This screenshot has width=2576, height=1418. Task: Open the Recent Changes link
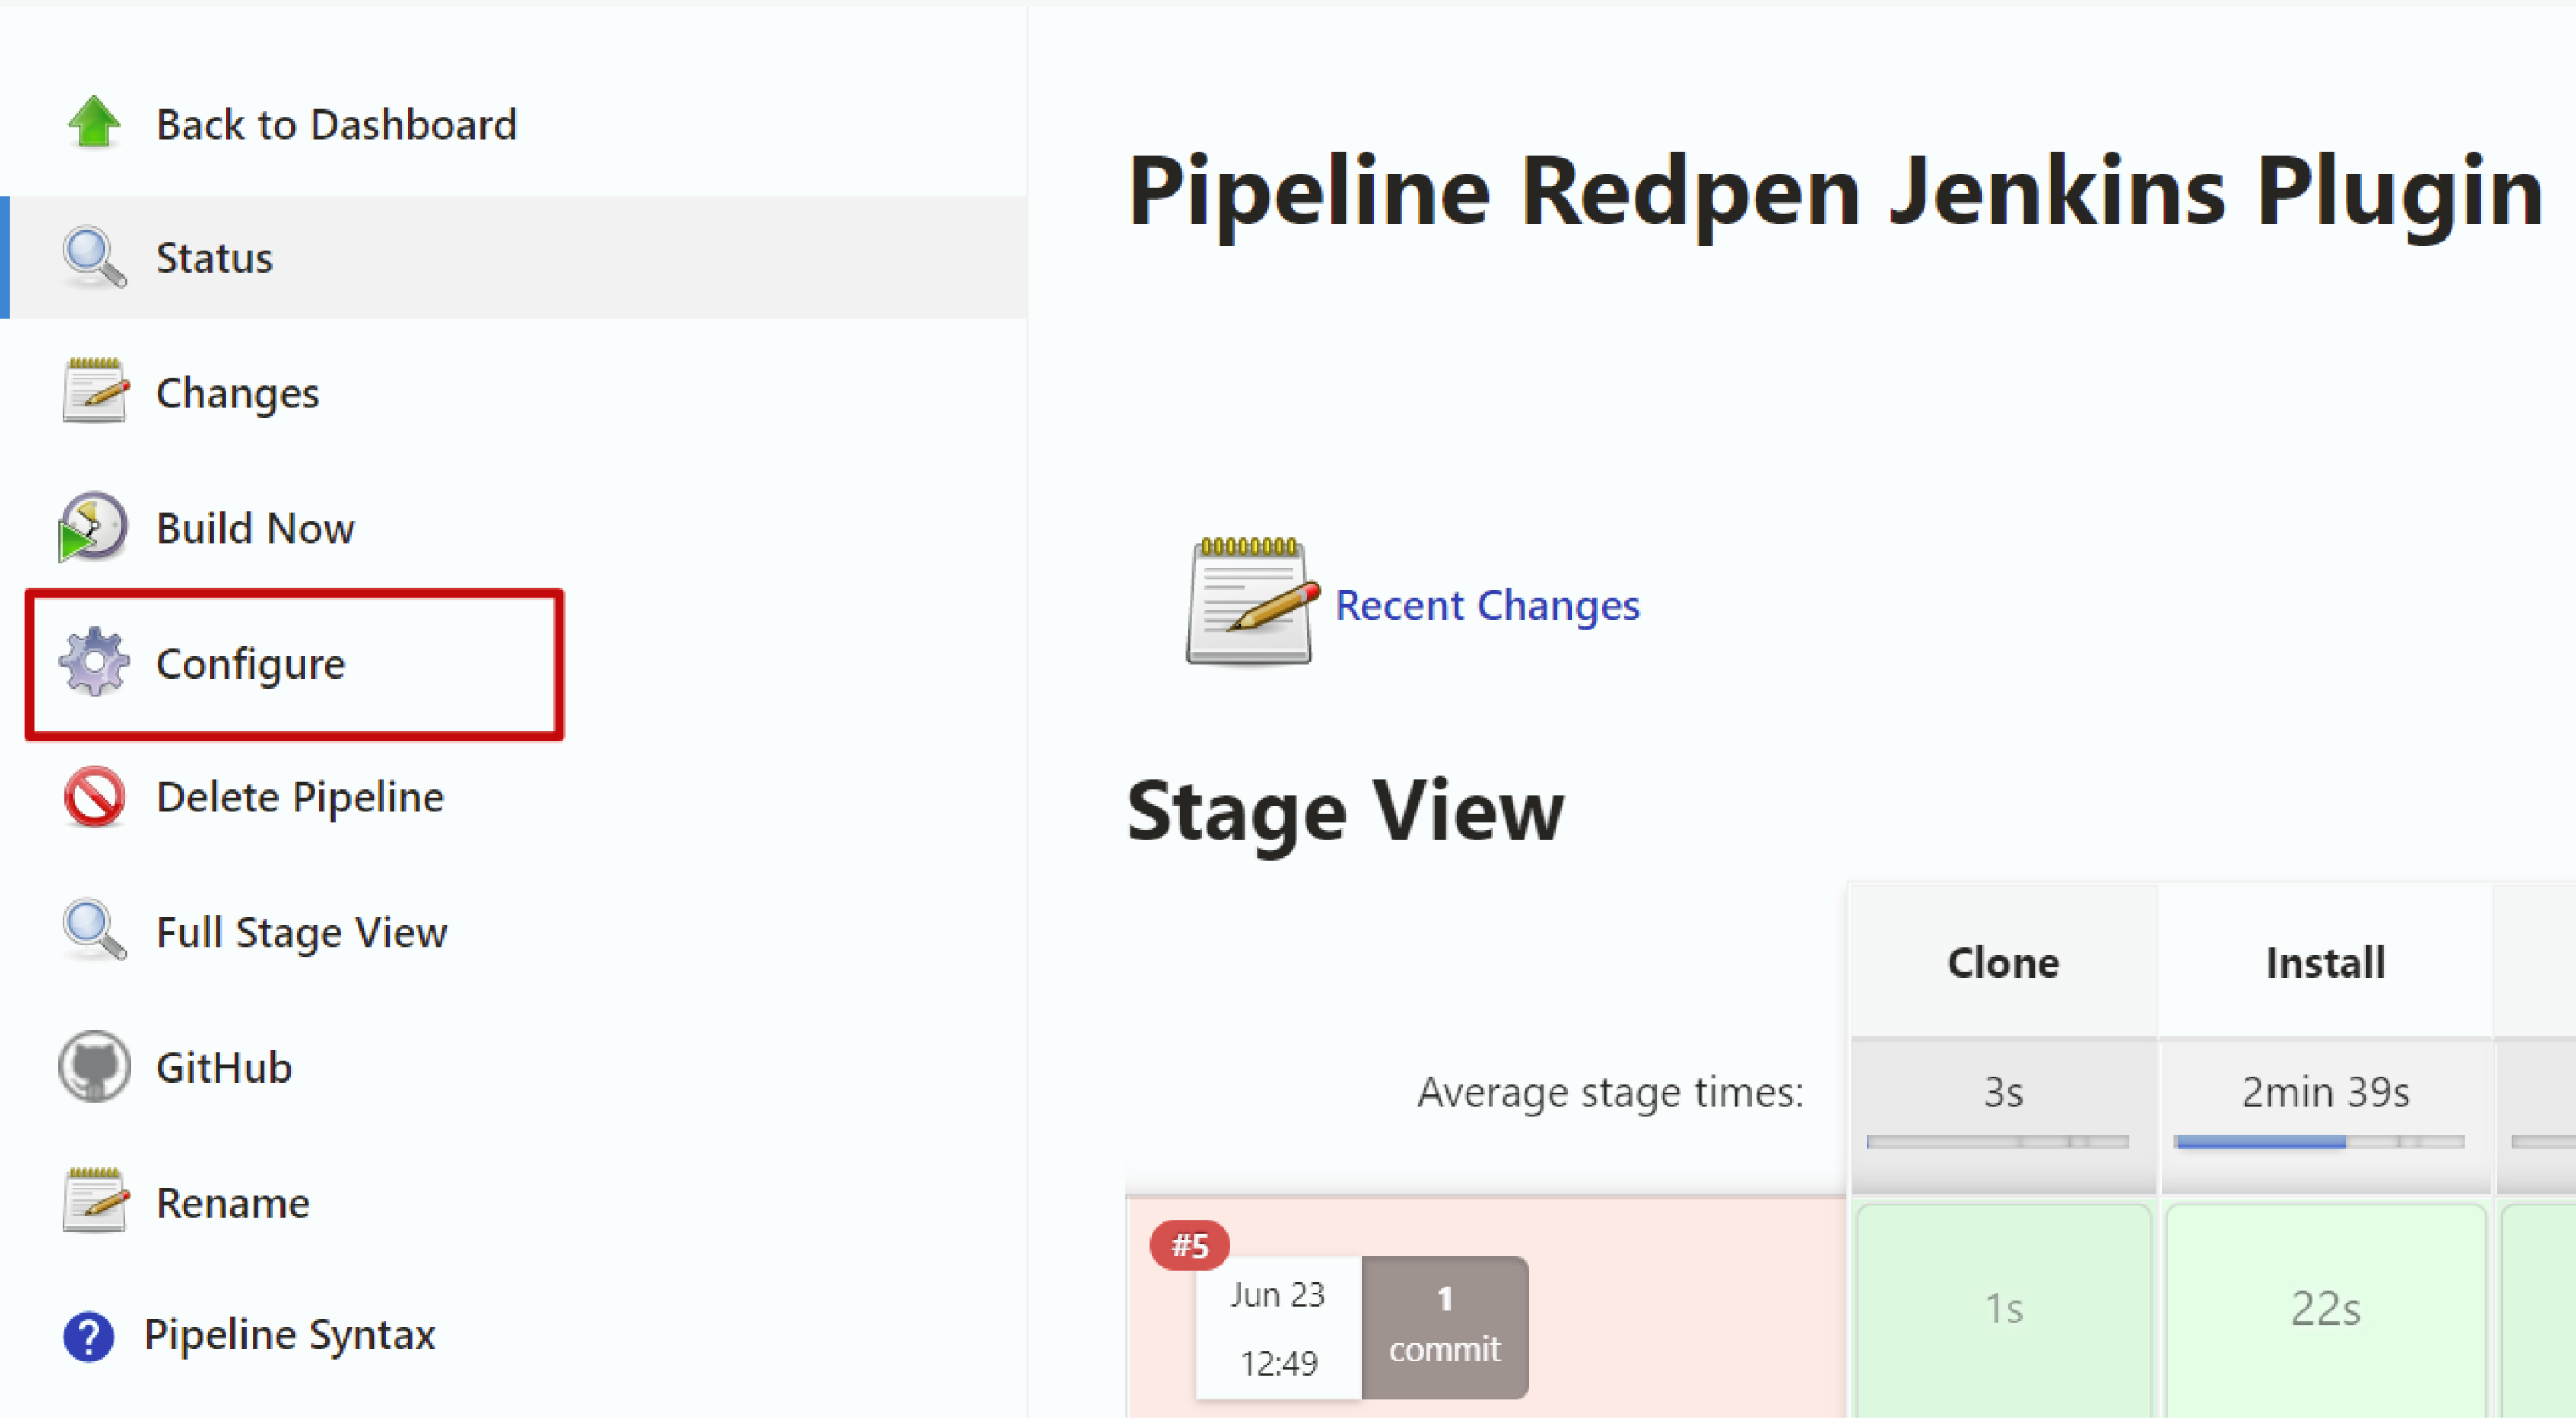(1487, 605)
